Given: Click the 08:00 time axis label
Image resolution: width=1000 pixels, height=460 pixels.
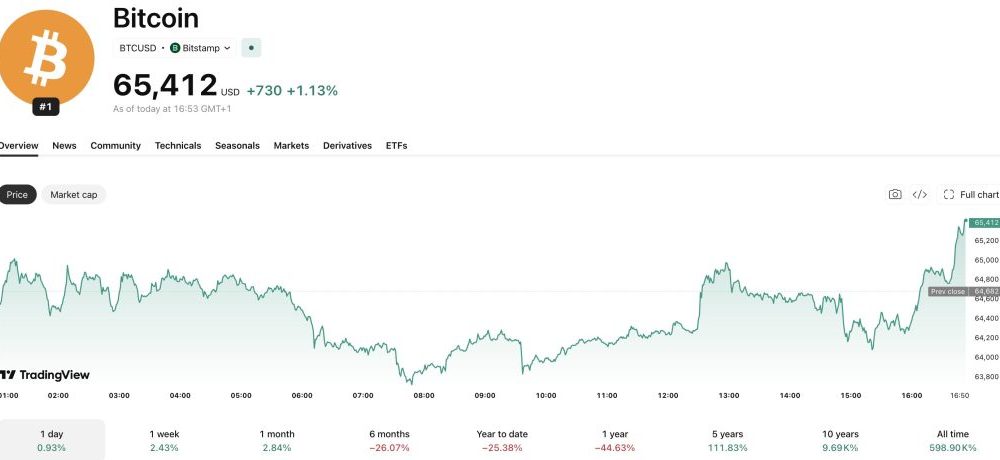Looking at the screenshot, I should coord(424,396).
